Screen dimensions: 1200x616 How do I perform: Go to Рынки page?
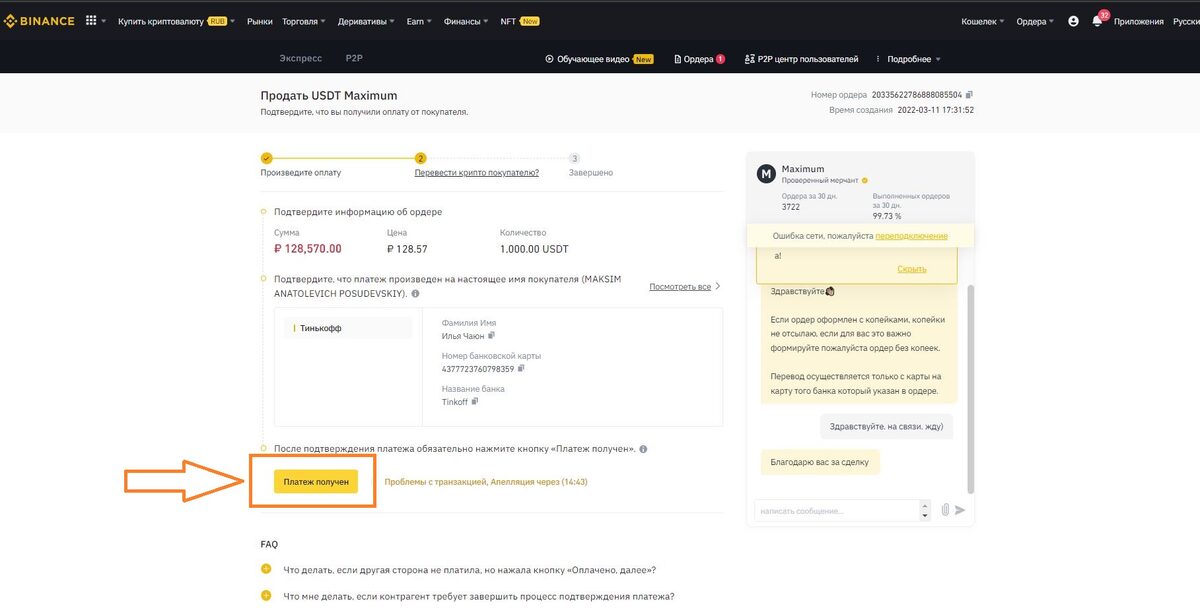[x=259, y=21]
